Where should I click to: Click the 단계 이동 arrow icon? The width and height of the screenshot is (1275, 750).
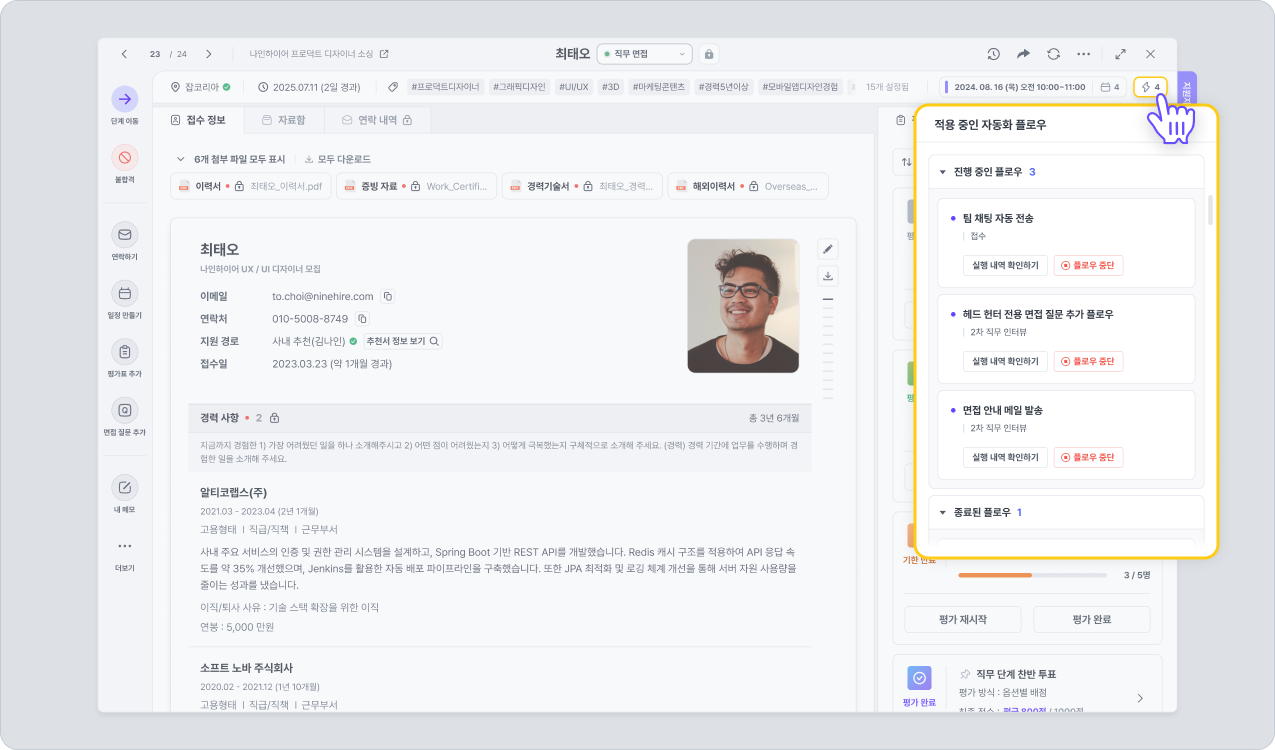pyautogui.click(x=125, y=98)
